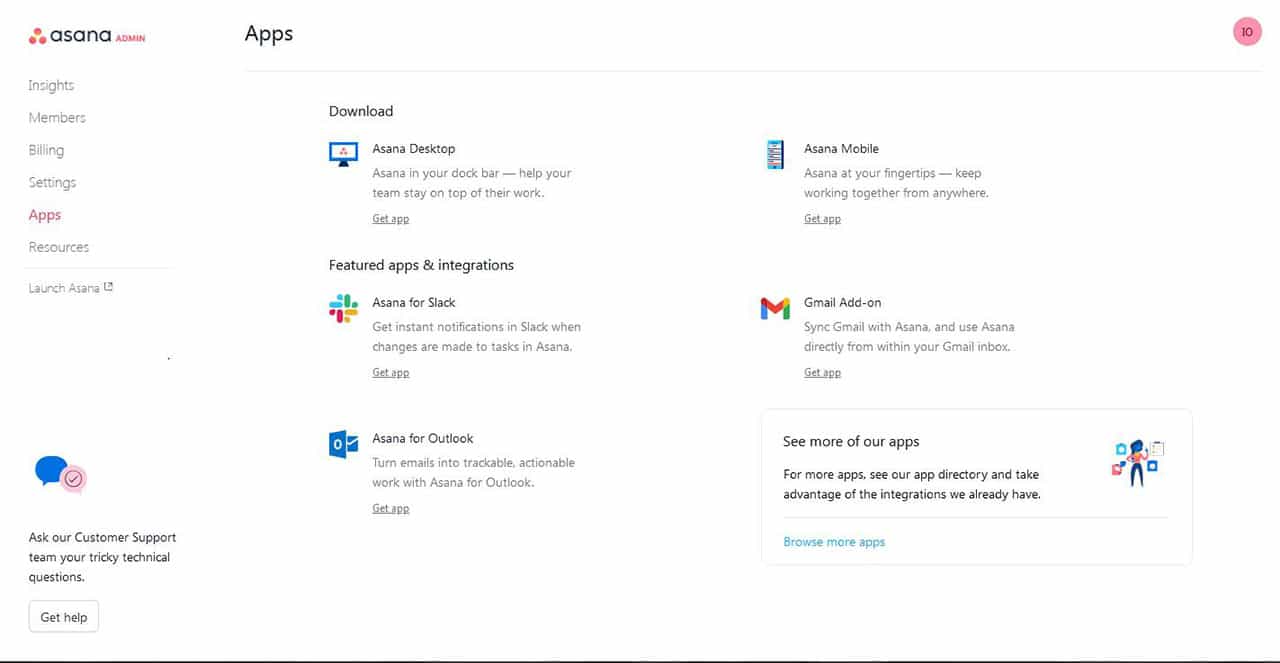Click the Asana Mobile phone icon

[775, 154]
